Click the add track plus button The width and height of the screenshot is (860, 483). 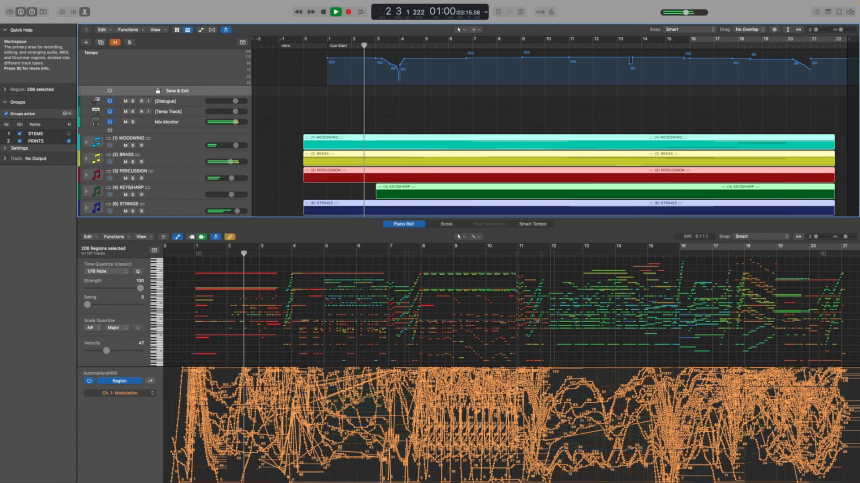[x=87, y=43]
